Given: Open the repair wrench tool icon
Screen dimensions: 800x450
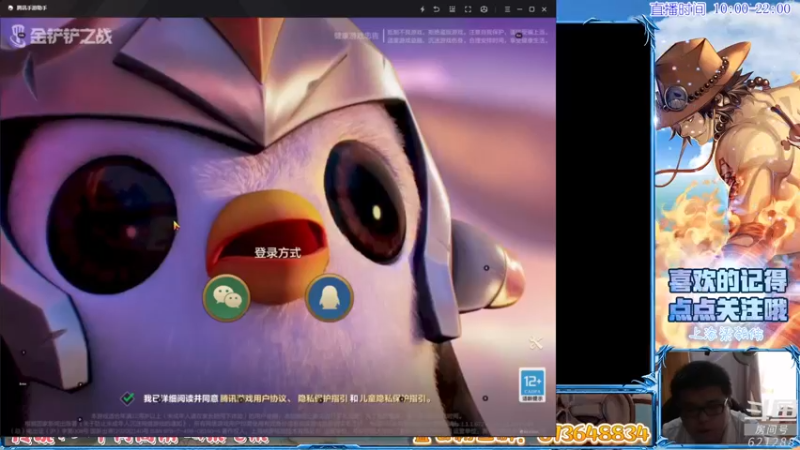Looking at the screenshot, I should coord(536,343).
